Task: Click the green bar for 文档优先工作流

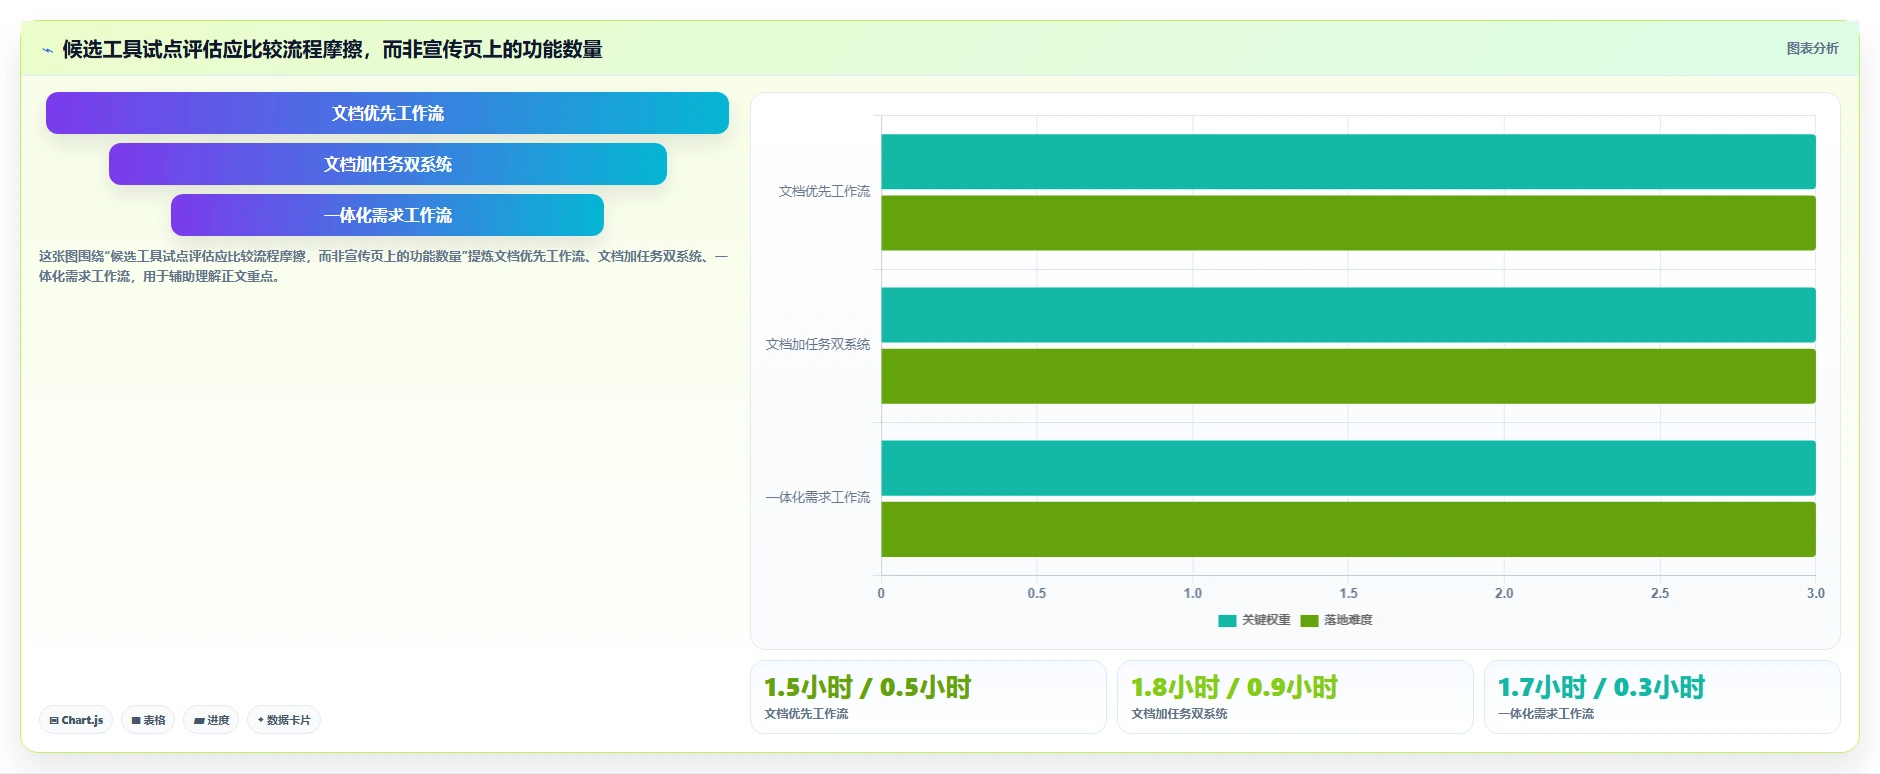Action: coord(1348,223)
